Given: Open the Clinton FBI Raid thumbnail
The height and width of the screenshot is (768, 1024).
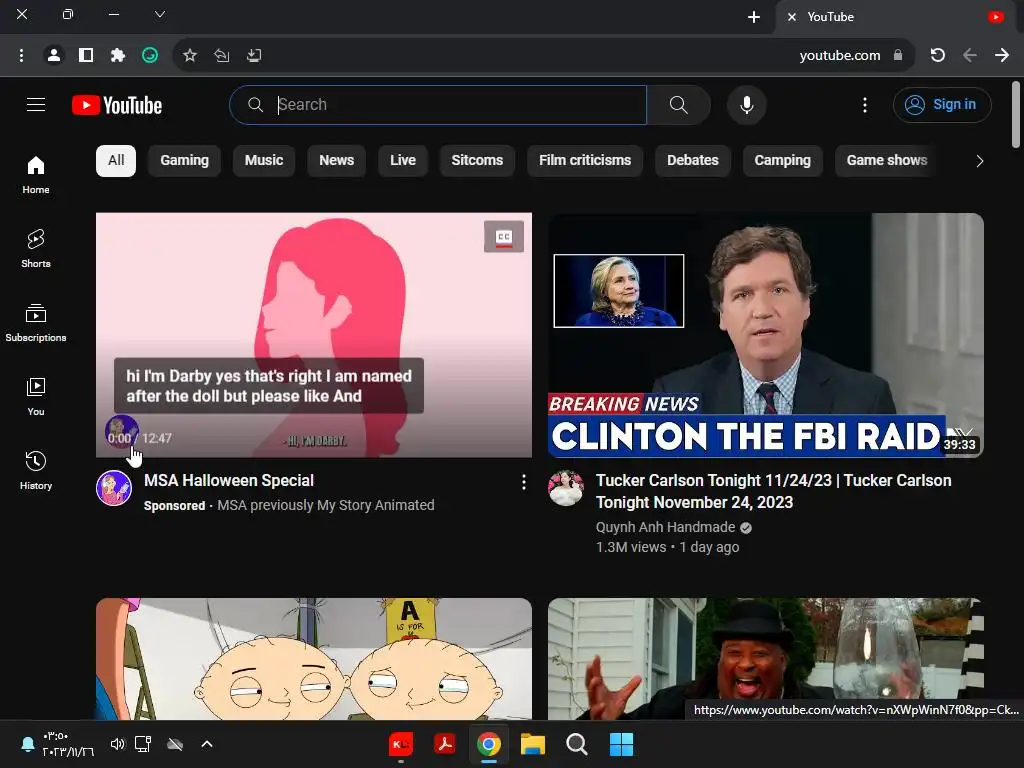Looking at the screenshot, I should pyautogui.click(x=765, y=335).
